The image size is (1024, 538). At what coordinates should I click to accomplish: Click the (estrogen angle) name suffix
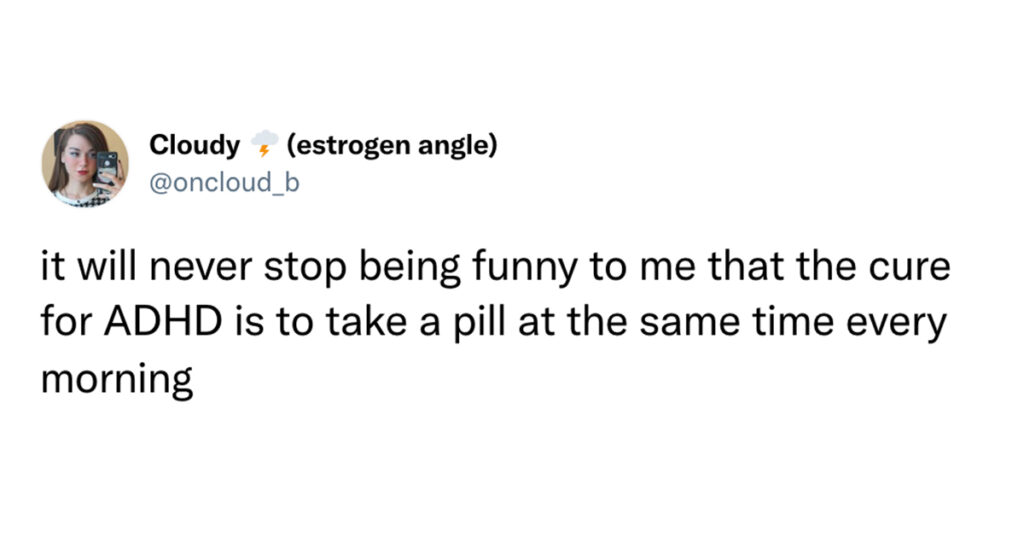coord(391,145)
